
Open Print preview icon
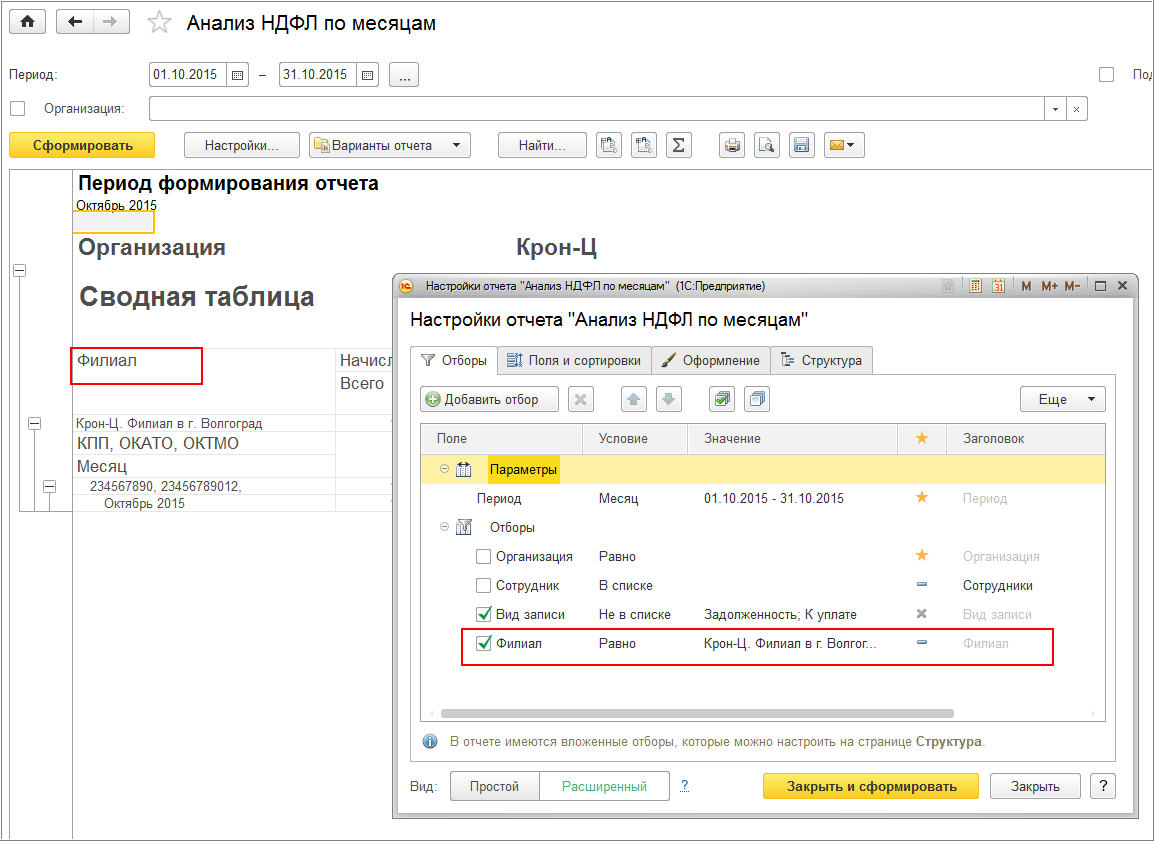(x=766, y=145)
